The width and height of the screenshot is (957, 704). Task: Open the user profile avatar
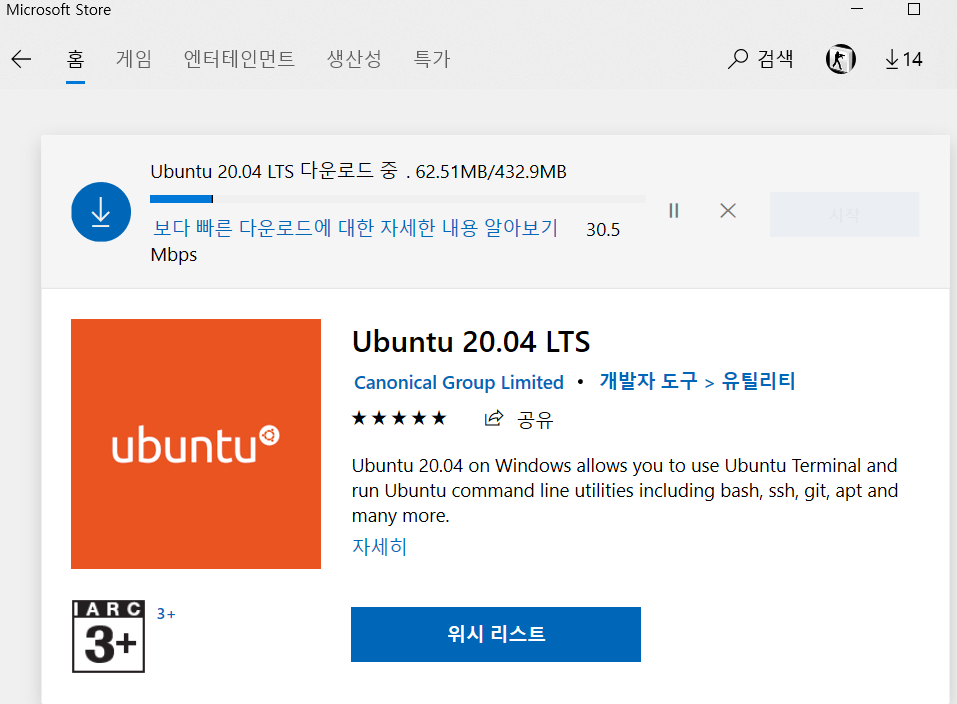tap(840, 60)
